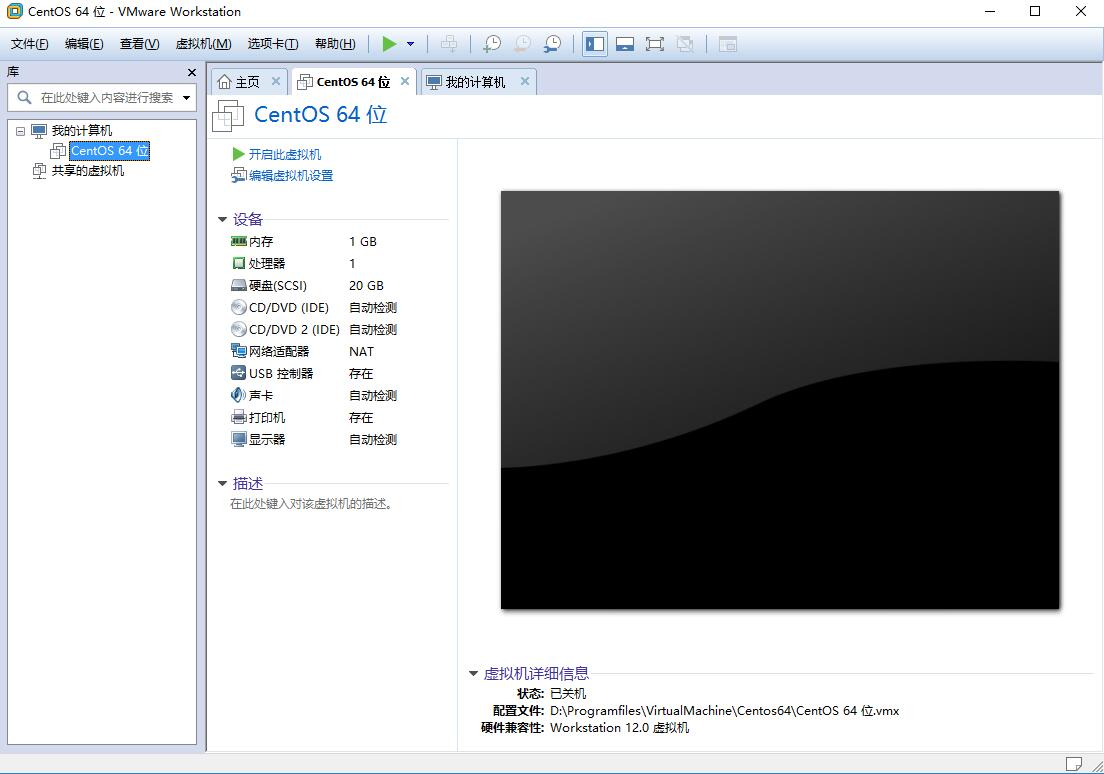Viewport: 1104px width, 774px height.
Task: Click 打印机 printer icon
Action: (239, 418)
